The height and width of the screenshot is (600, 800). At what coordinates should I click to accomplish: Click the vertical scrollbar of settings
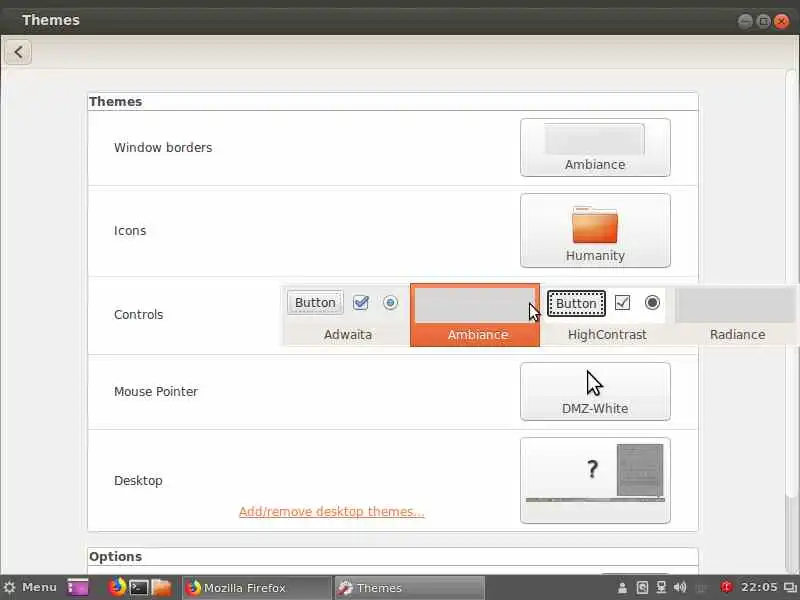tap(791, 284)
